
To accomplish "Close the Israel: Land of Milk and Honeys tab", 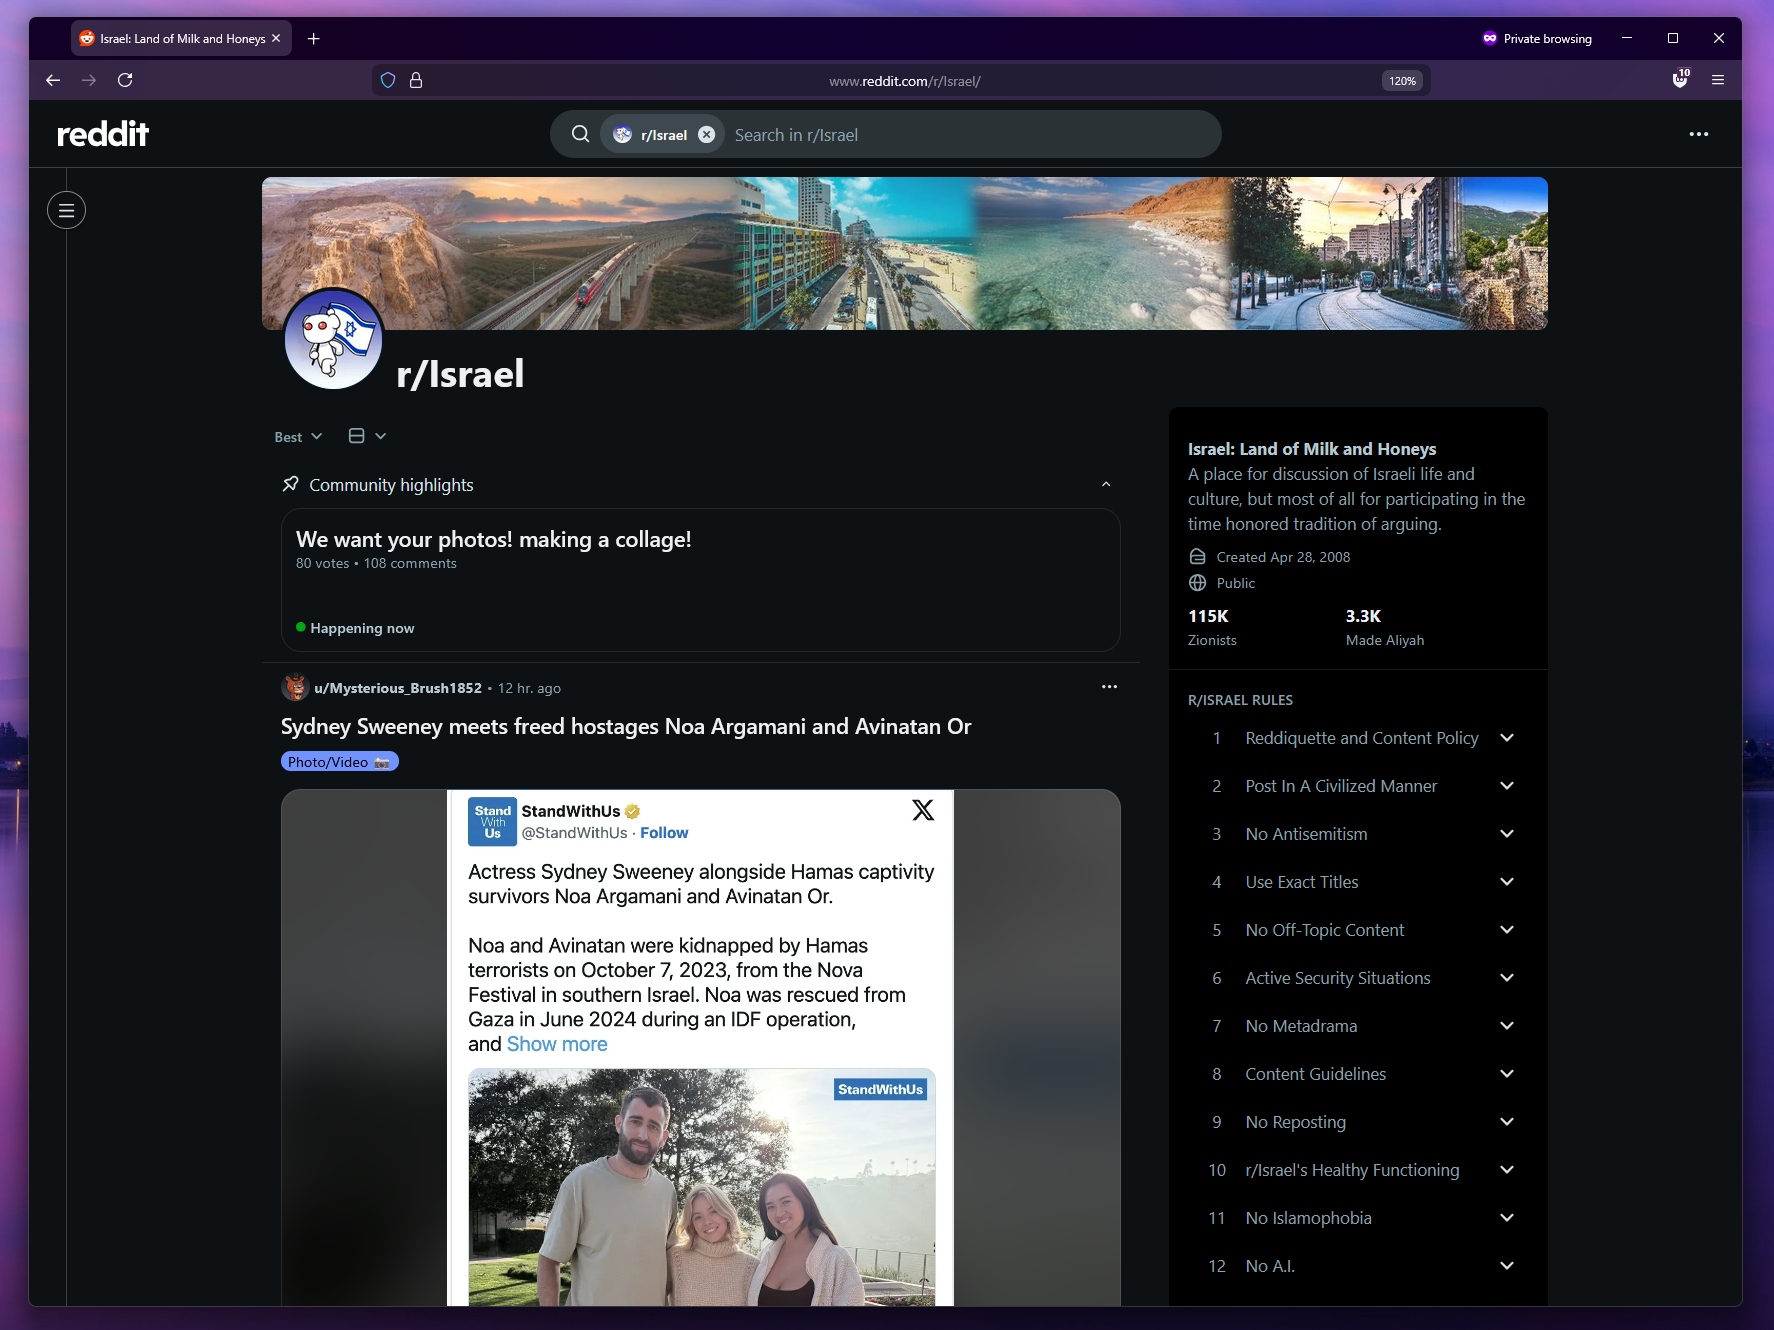I will 276,38.
